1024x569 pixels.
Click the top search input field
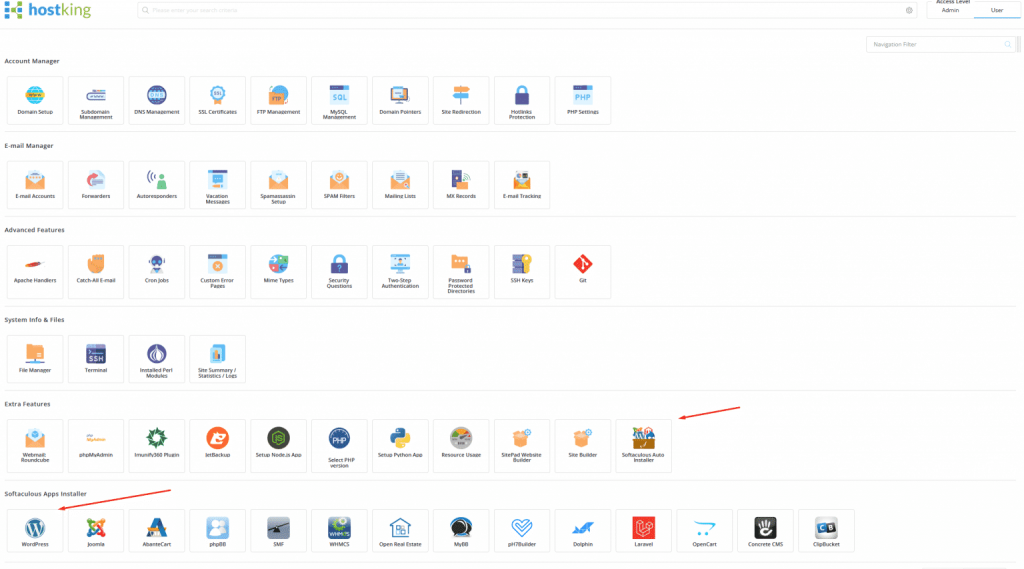coord(520,10)
